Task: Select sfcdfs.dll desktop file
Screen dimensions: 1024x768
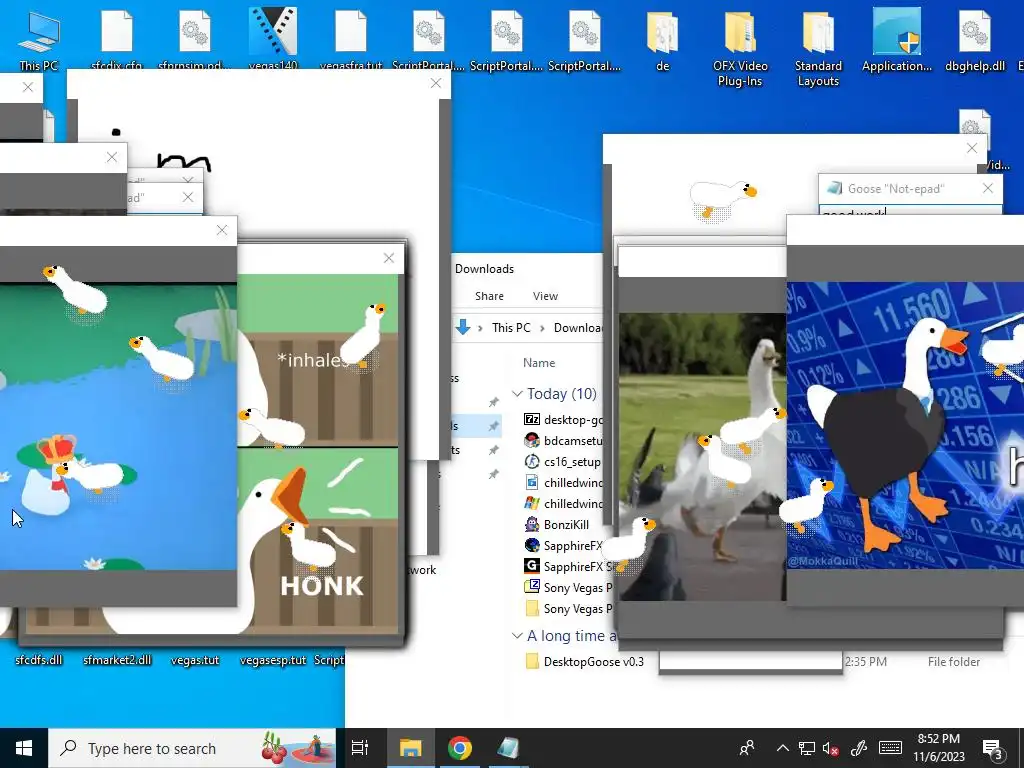Action: (39, 660)
